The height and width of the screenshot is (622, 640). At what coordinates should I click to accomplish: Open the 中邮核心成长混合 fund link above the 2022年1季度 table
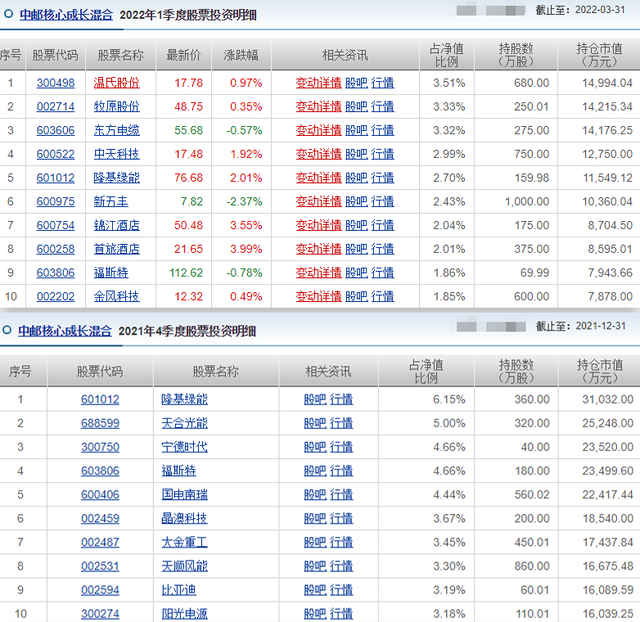(66, 15)
